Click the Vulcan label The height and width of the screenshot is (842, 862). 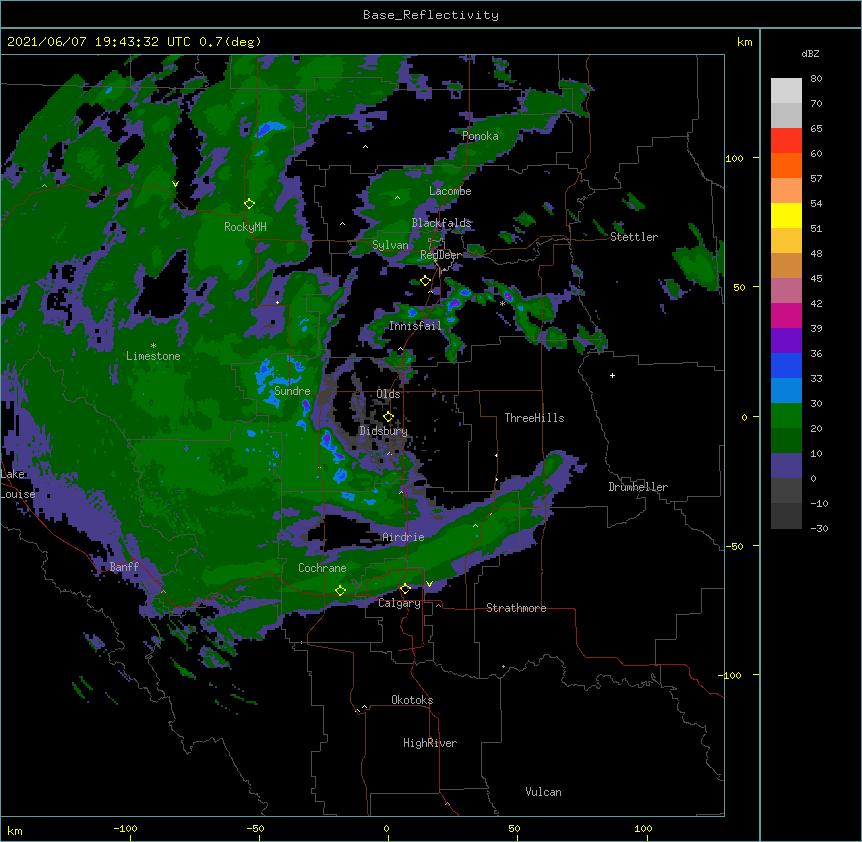pyautogui.click(x=543, y=792)
